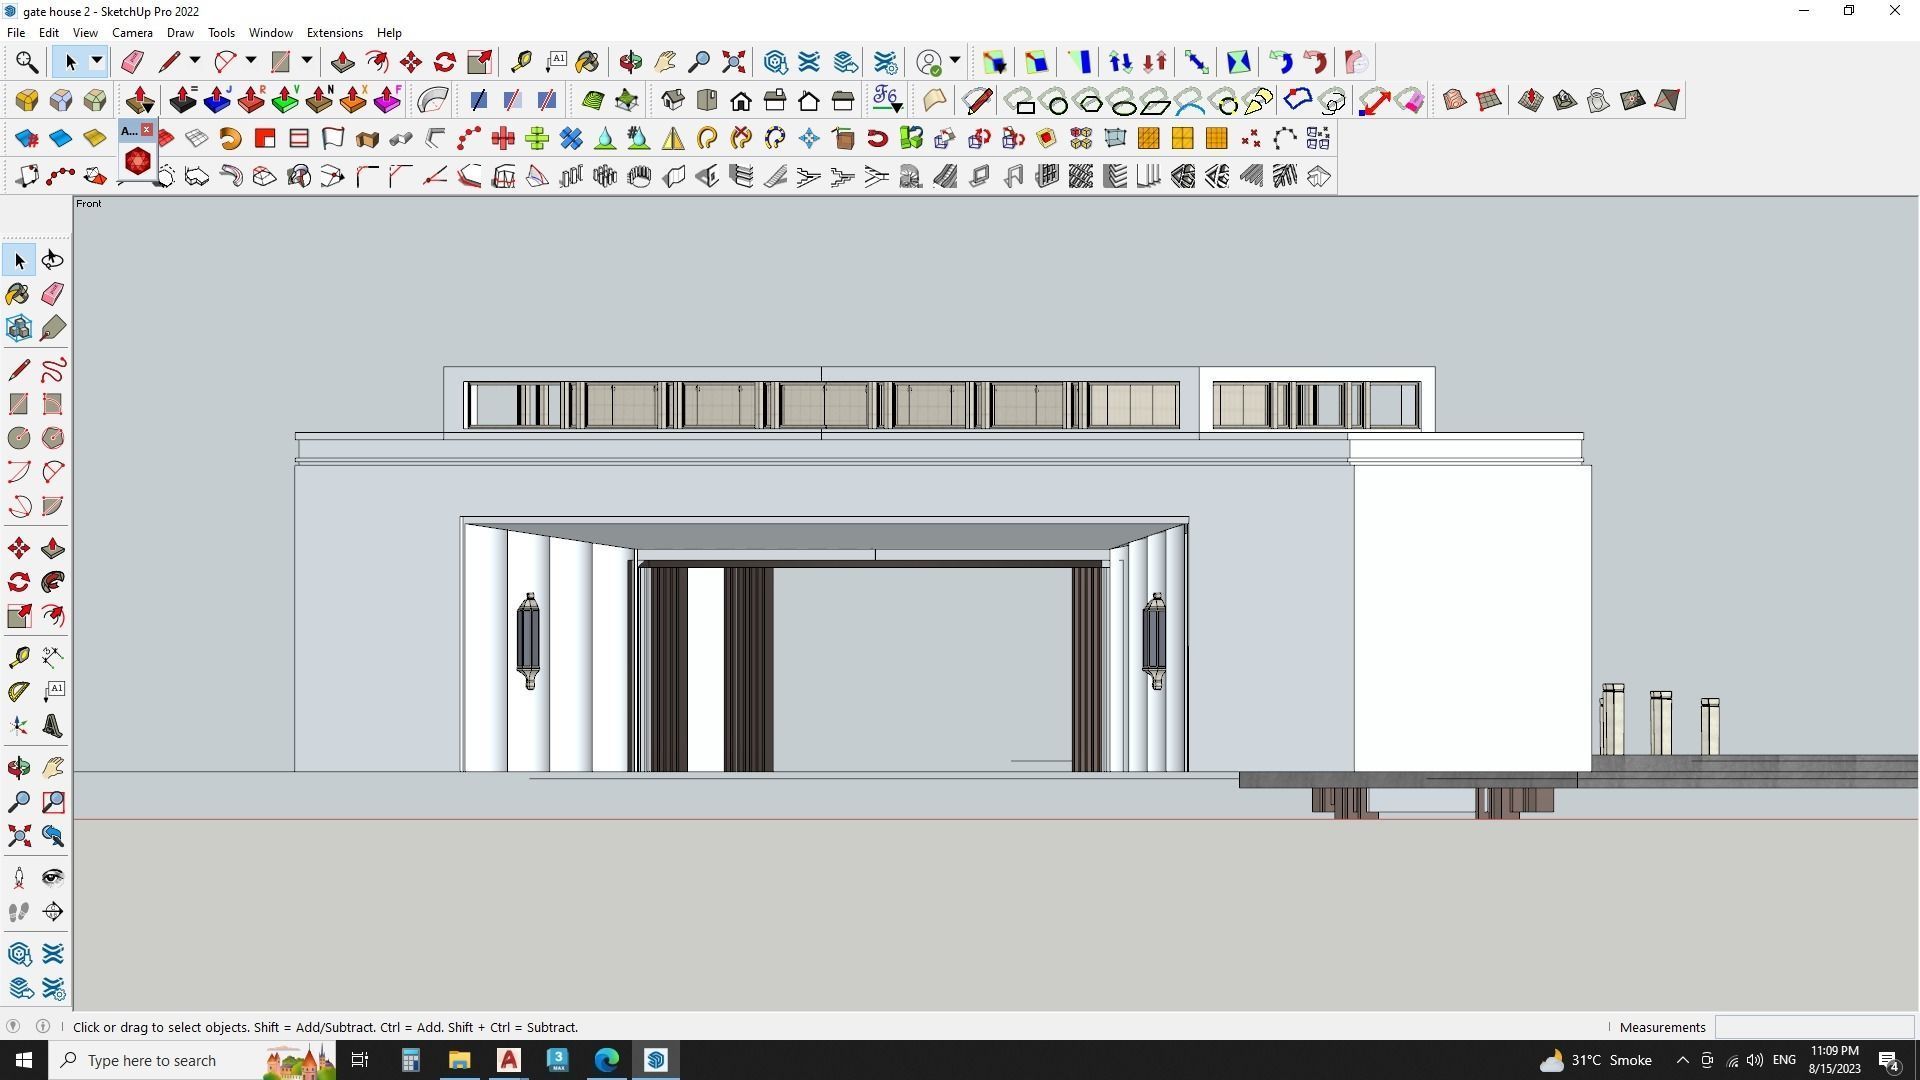1920x1080 pixels.
Task: Switch to Iso standard view icon
Action: coord(672,101)
